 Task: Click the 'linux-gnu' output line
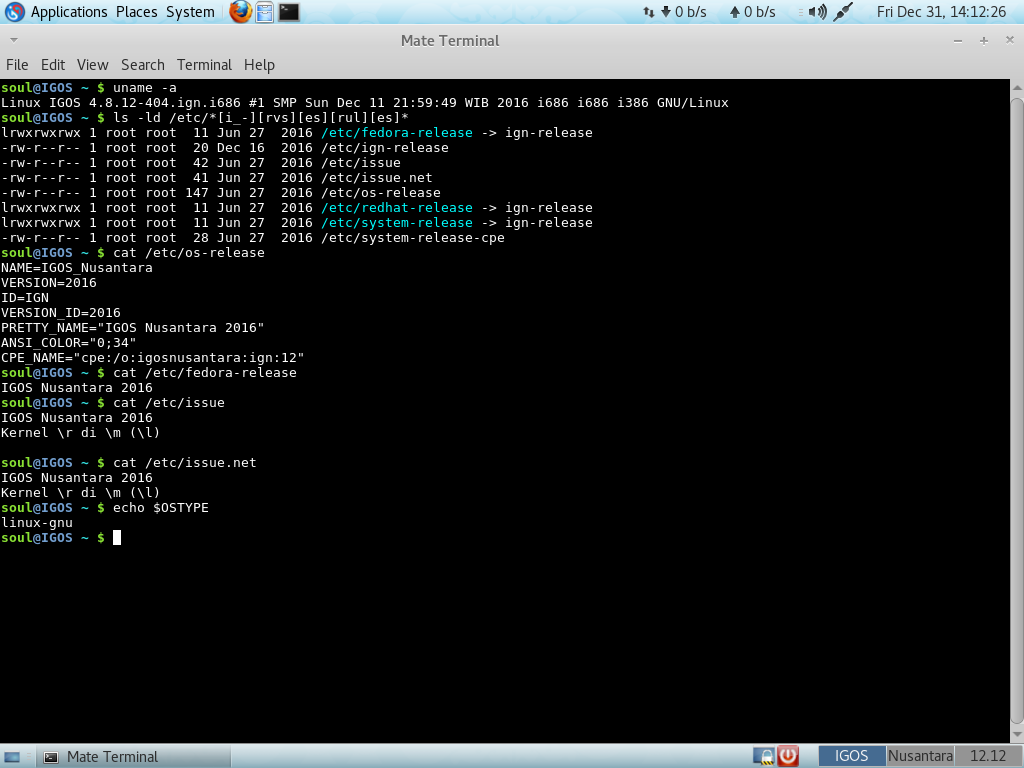(37, 522)
